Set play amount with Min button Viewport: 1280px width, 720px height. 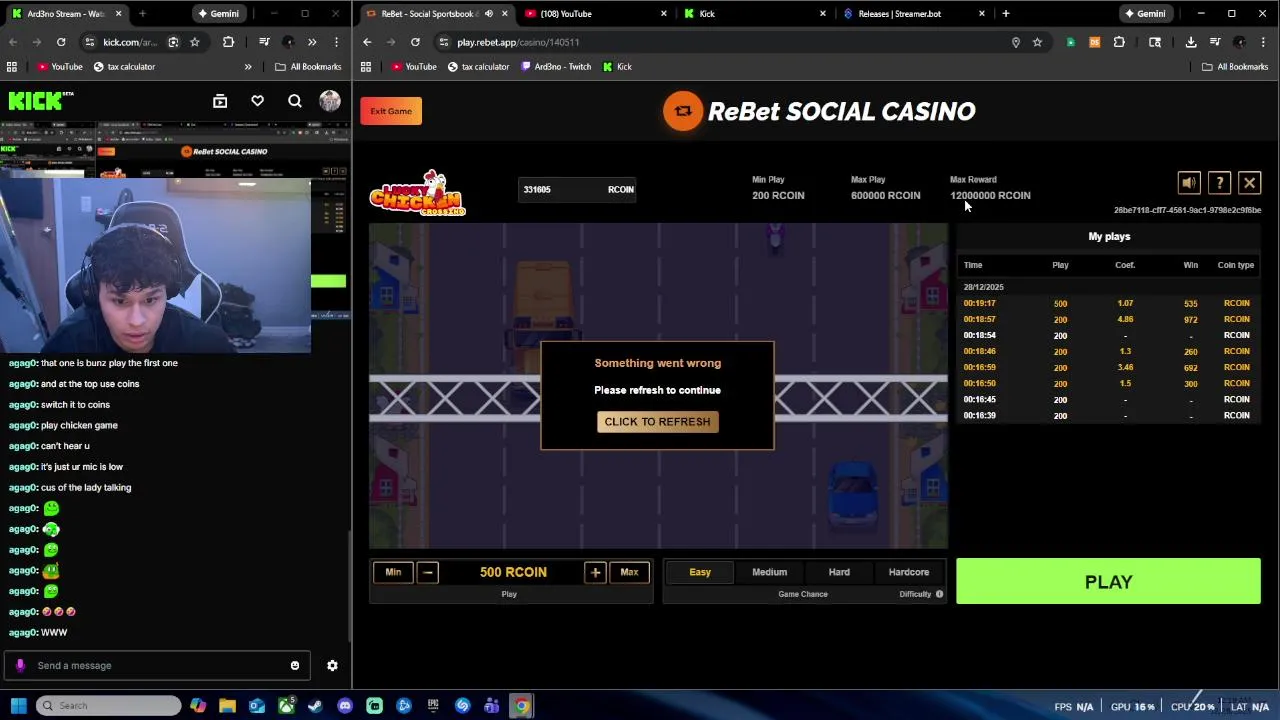[x=393, y=572]
